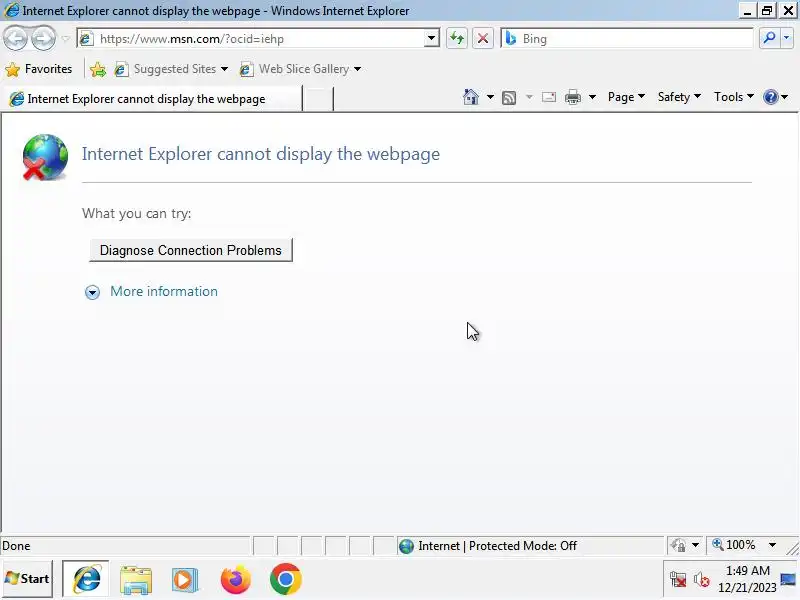Click the Home page icon
The height and width of the screenshot is (600, 800).
pos(471,96)
